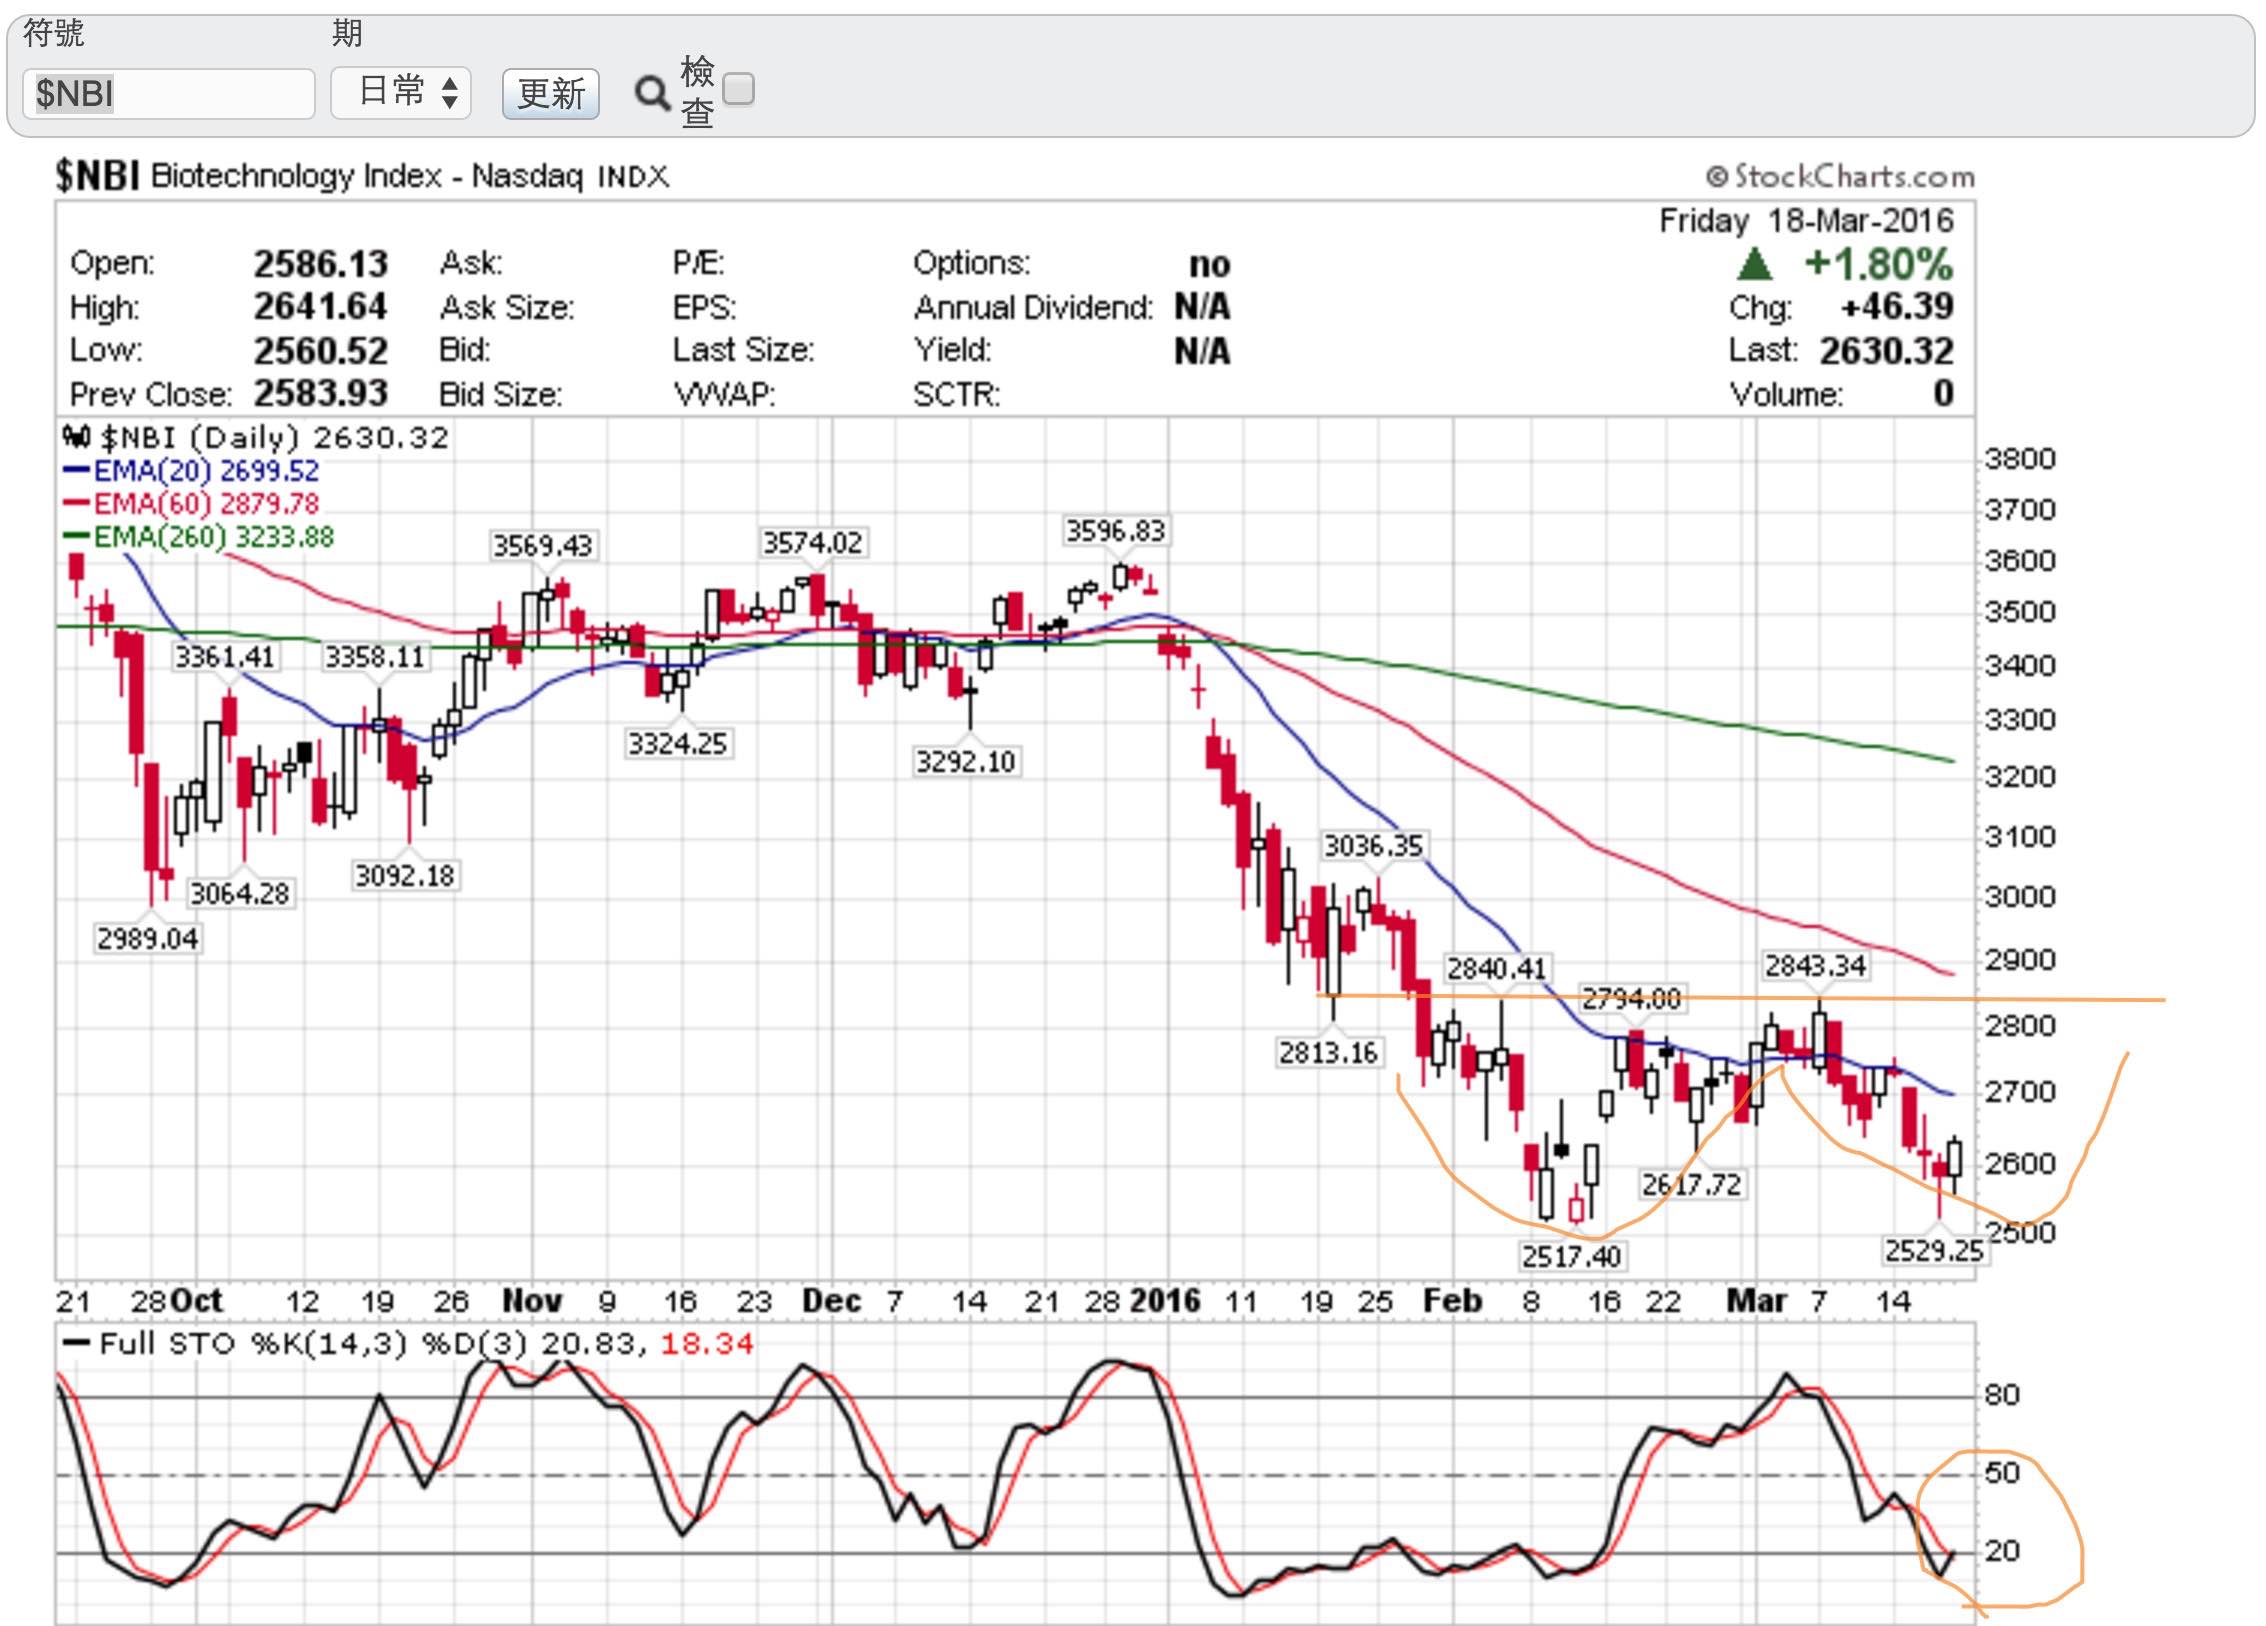2266x1626 pixels.
Task: Click the Friday 18-Mar-2016 date
Action: click(x=1806, y=221)
